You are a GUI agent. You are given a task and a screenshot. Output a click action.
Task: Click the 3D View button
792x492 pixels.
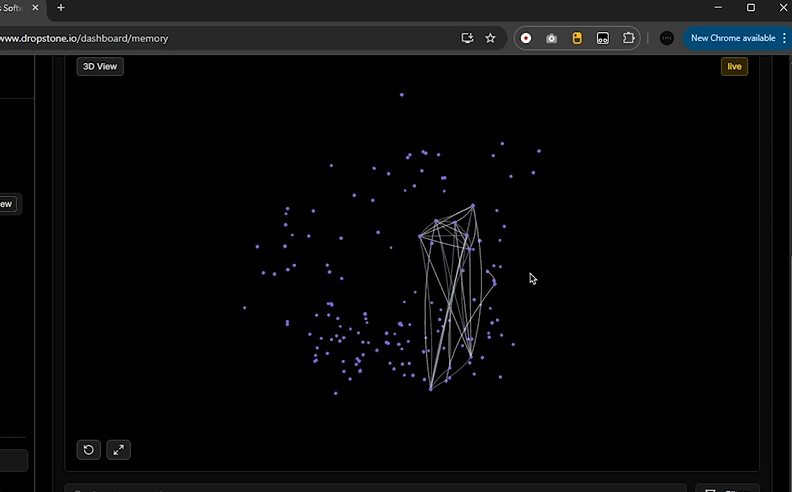click(x=100, y=66)
